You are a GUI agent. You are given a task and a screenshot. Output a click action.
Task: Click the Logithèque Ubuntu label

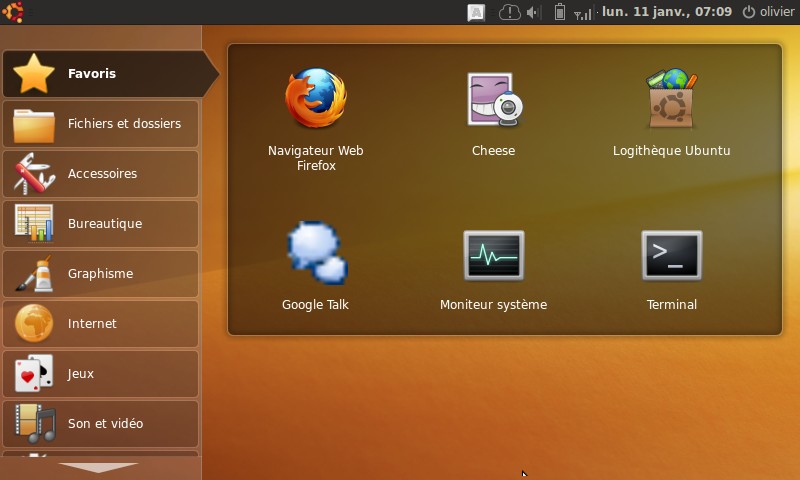point(671,150)
